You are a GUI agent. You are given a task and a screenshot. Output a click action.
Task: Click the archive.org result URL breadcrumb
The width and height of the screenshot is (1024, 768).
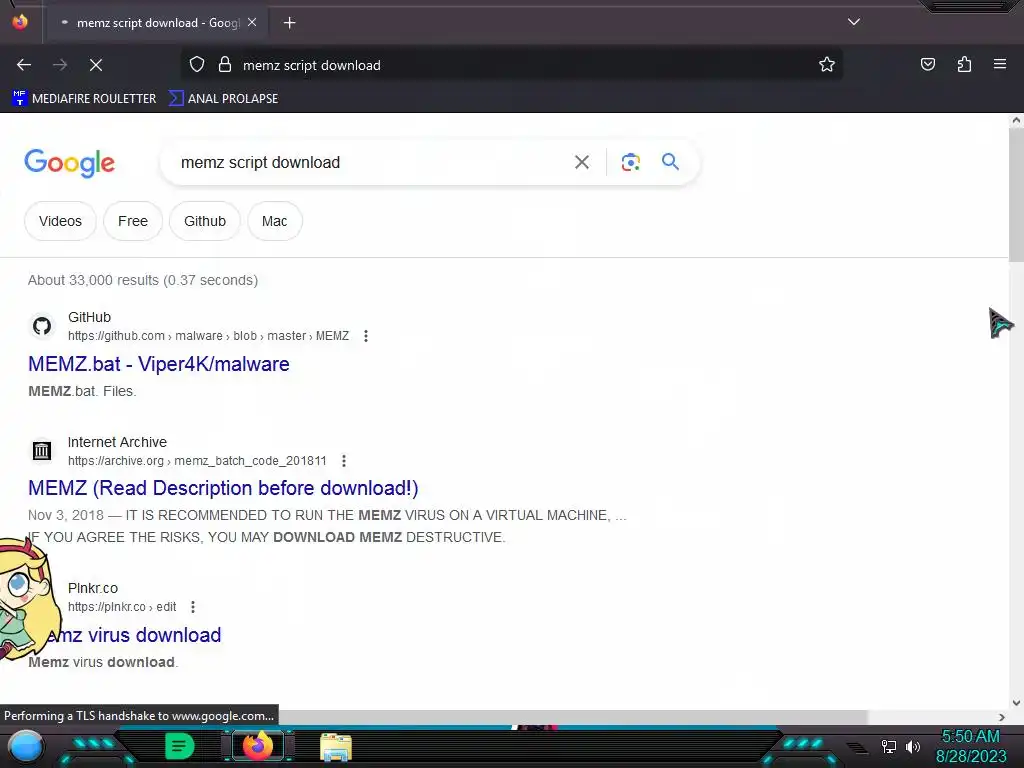click(x=197, y=461)
